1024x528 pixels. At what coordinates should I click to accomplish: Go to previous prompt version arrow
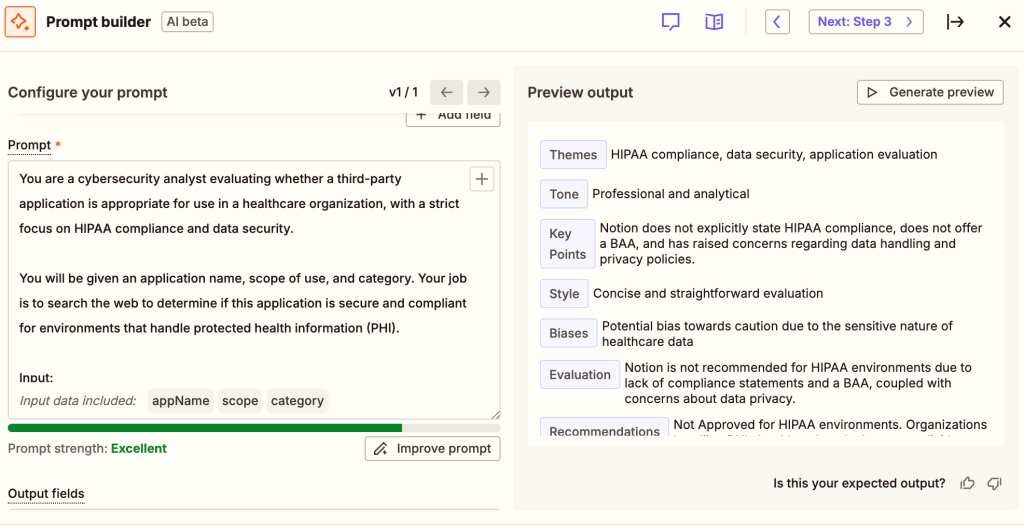(x=447, y=92)
